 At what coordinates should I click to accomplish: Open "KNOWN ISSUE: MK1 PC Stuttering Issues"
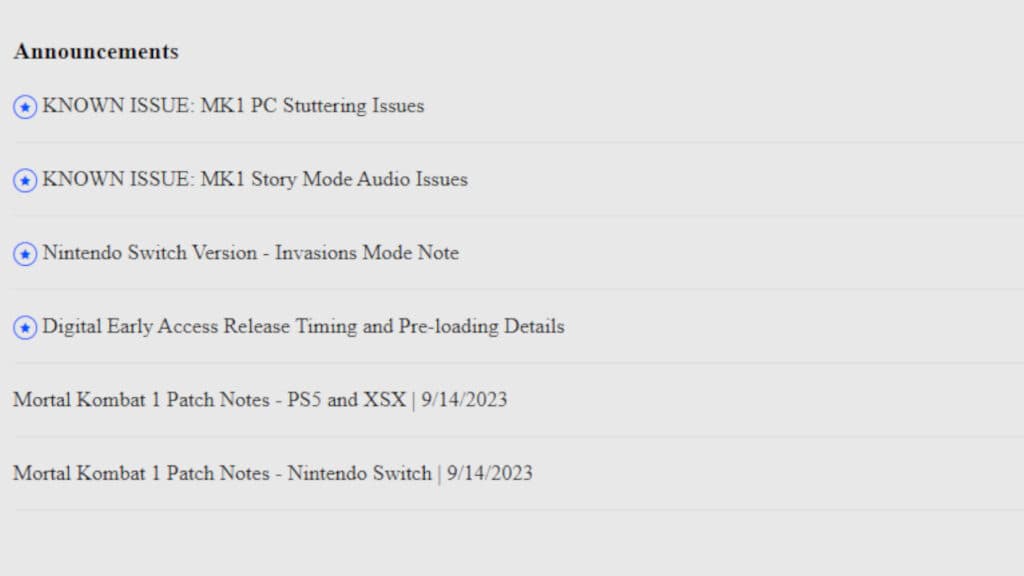(231, 106)
